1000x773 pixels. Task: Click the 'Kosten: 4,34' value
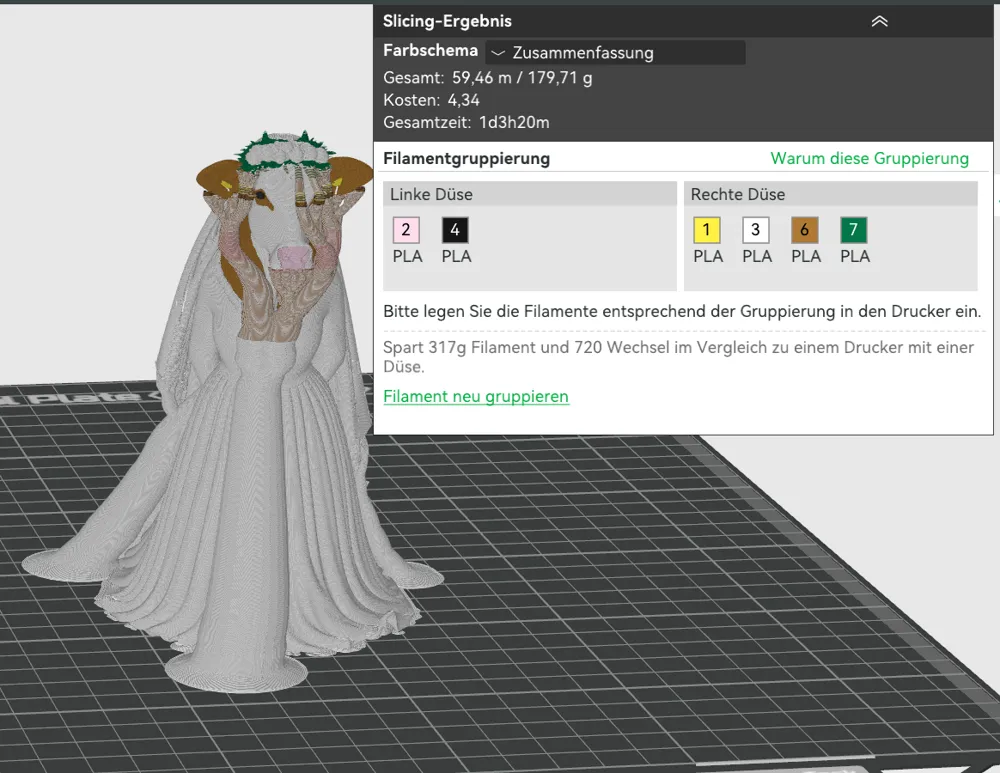pos(431,100)
